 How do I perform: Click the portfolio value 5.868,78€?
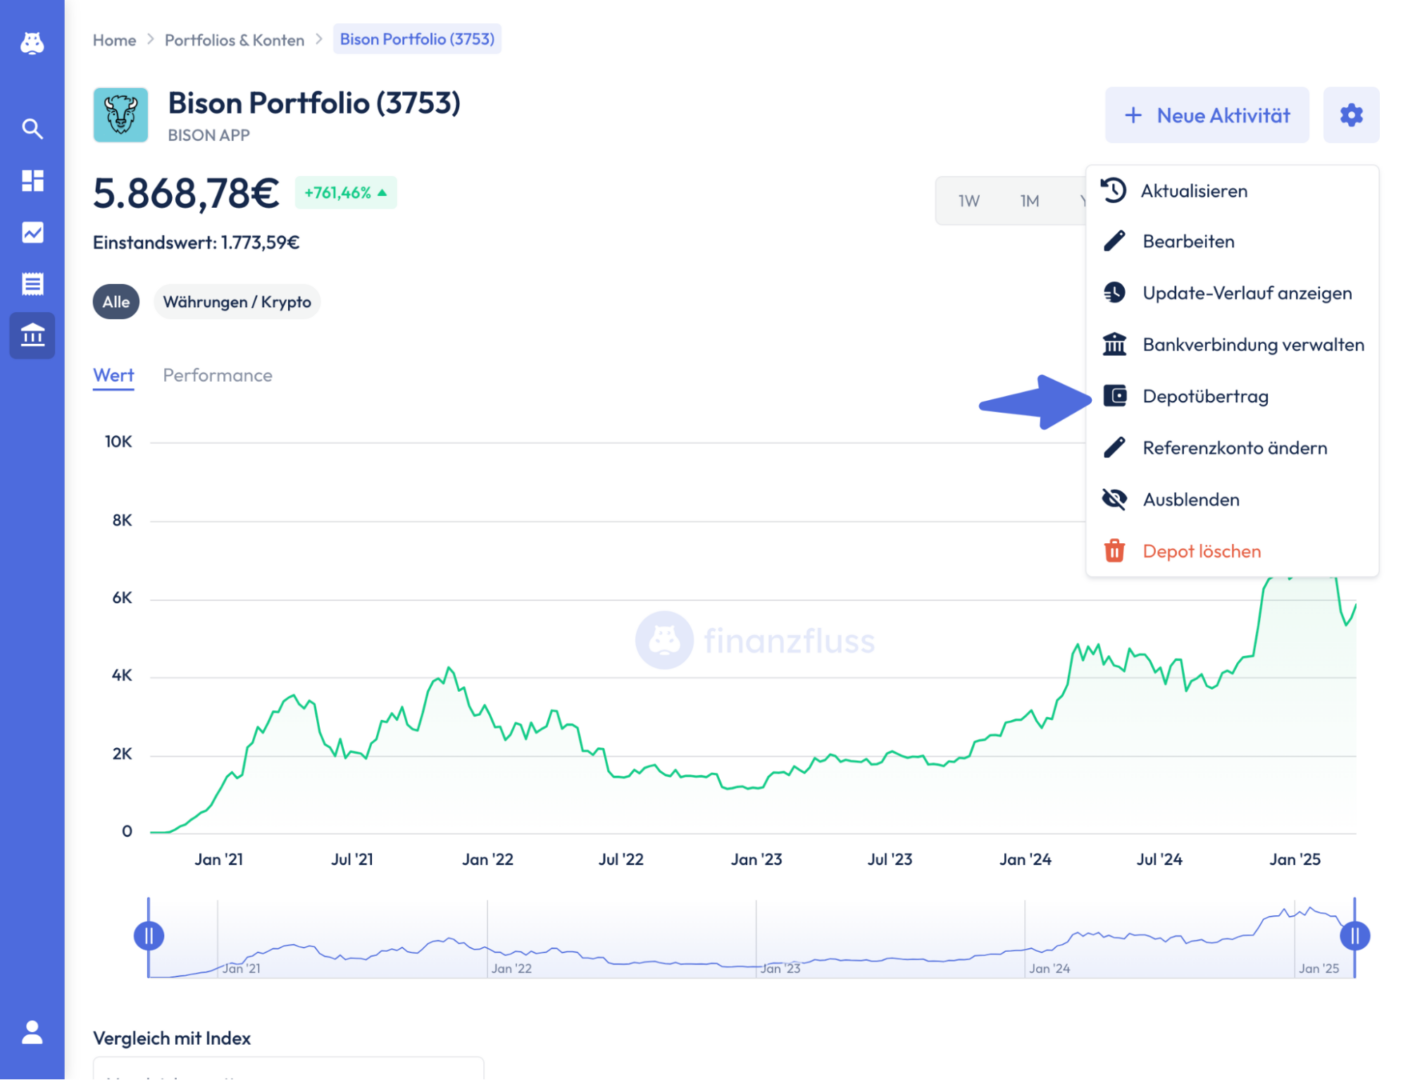click(186, 194)
